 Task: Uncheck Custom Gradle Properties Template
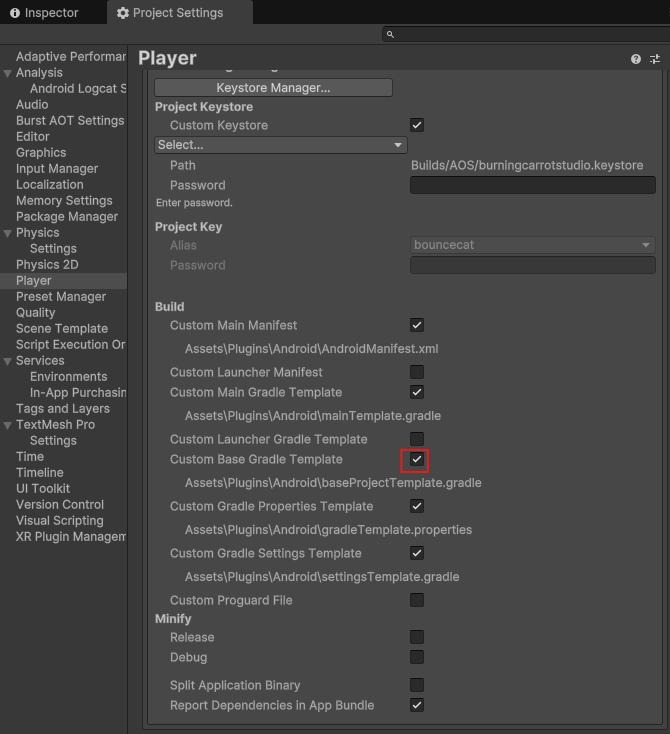(417, 506)
